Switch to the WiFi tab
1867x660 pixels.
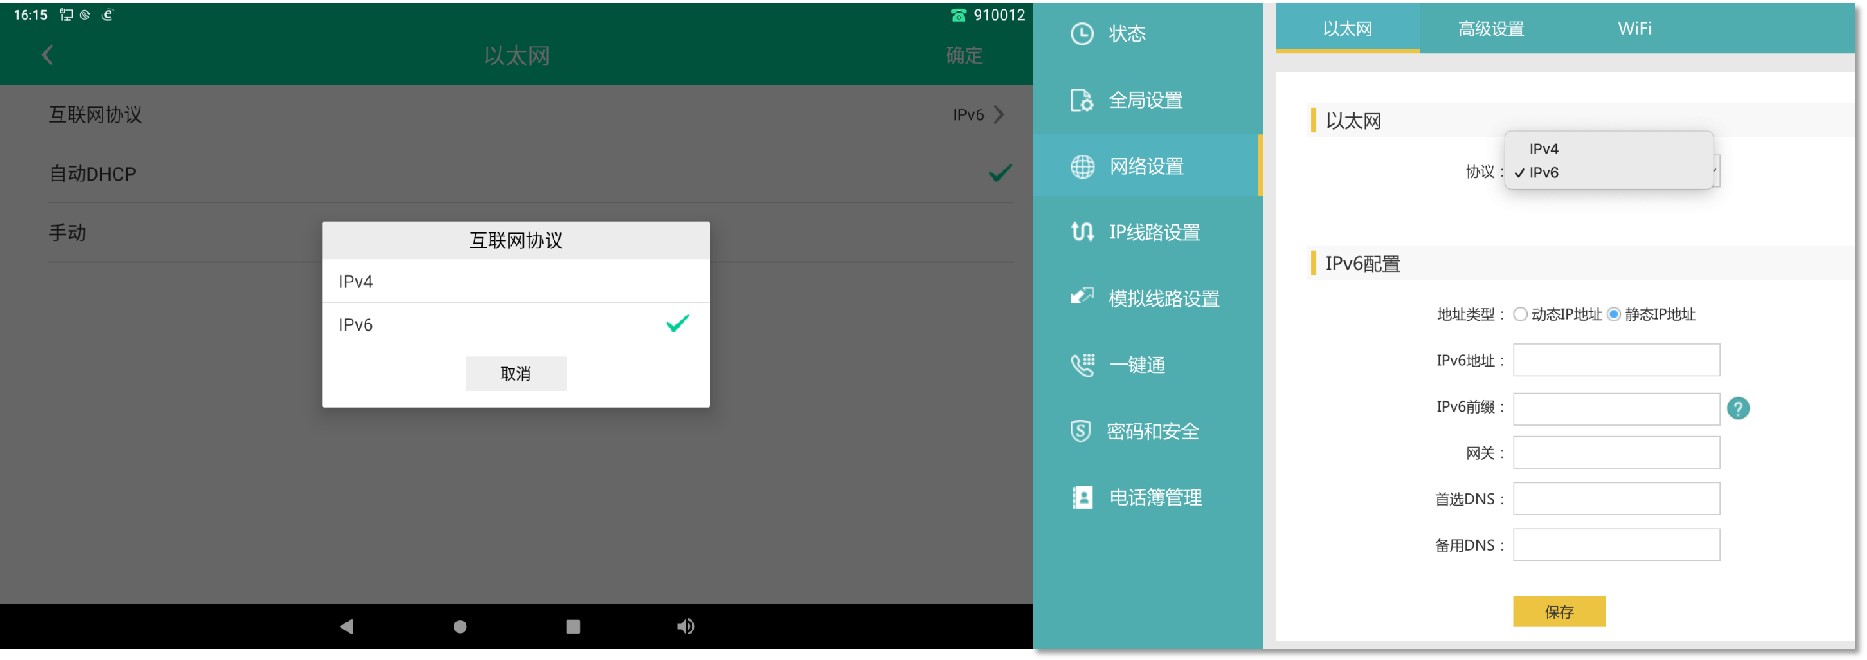1634,28
